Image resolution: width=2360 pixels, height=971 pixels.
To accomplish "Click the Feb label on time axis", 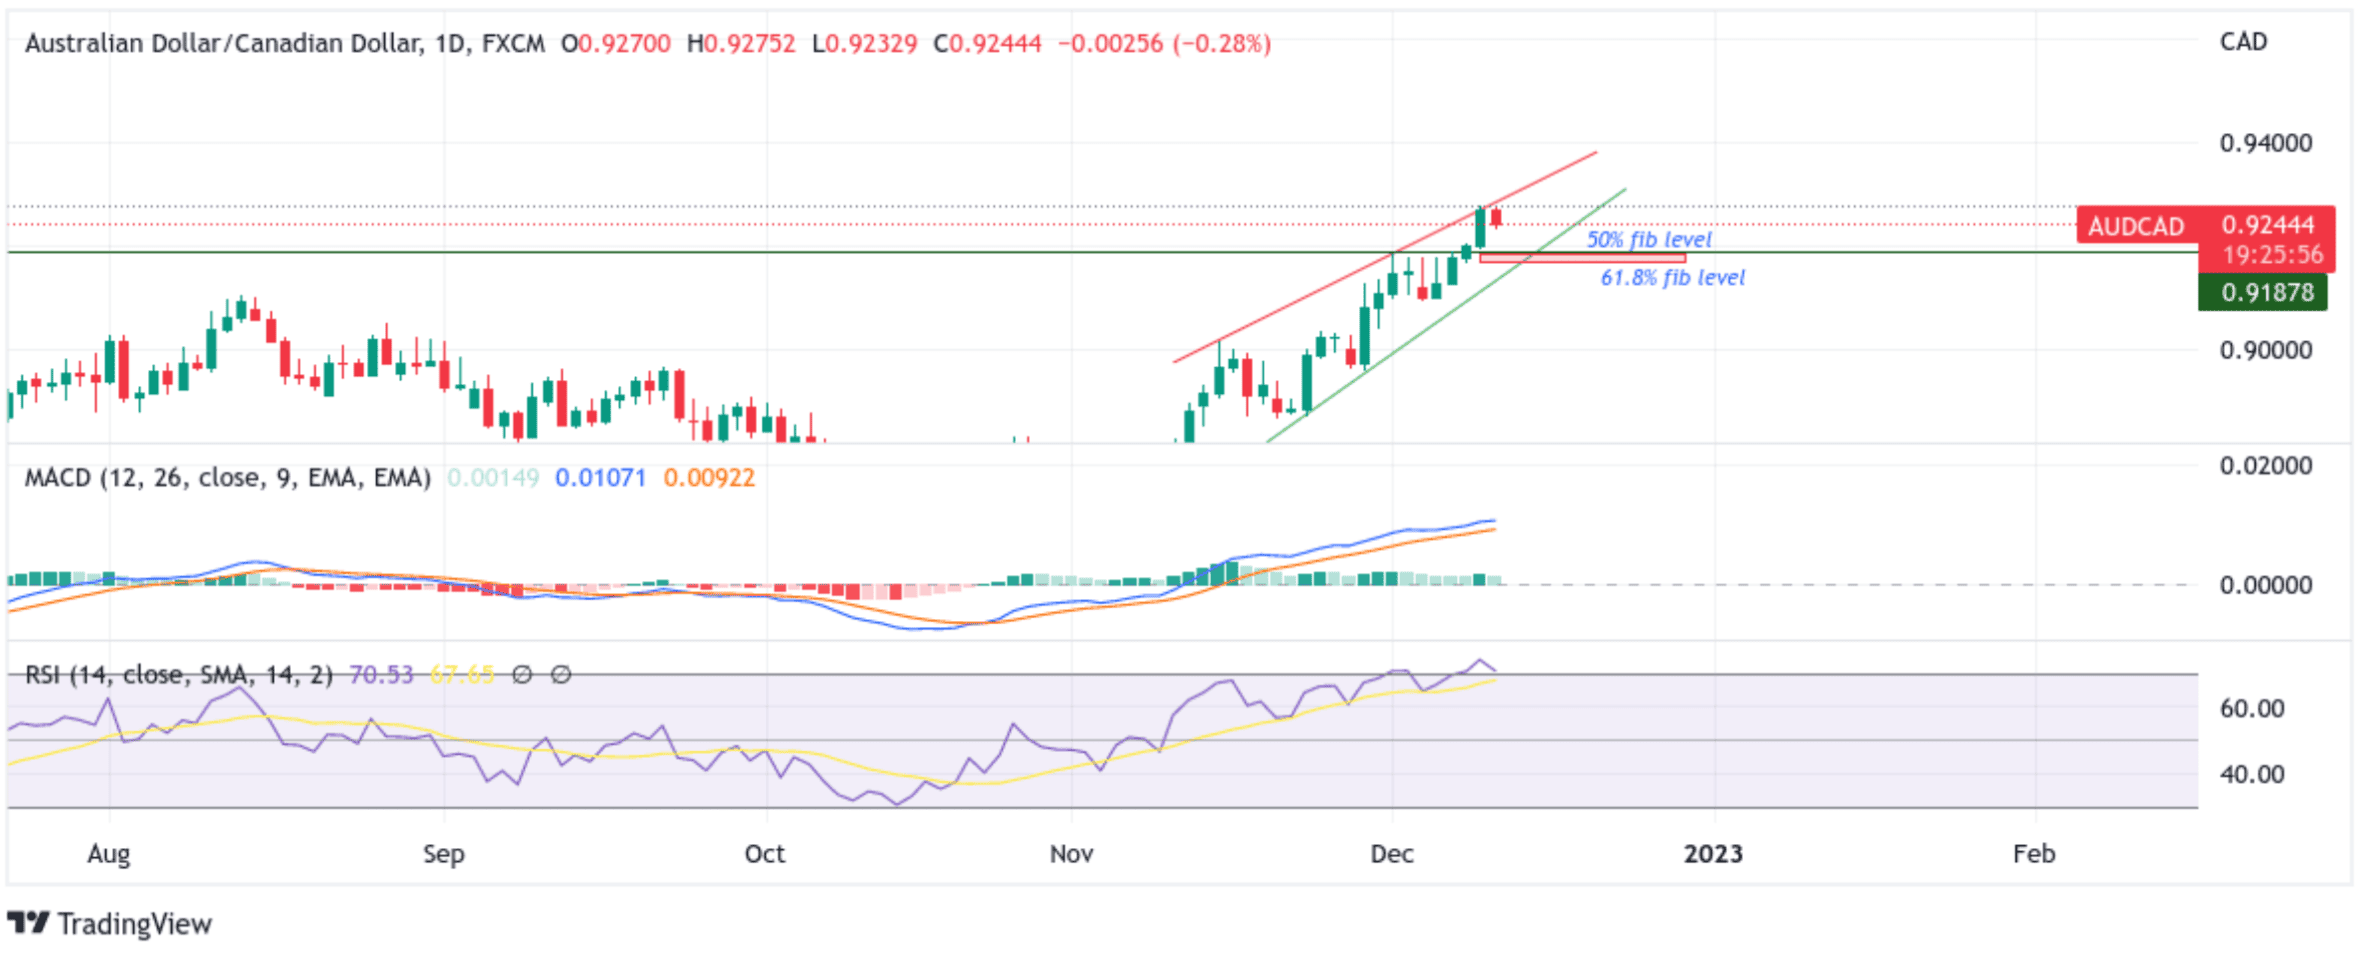I will 2034,855.
